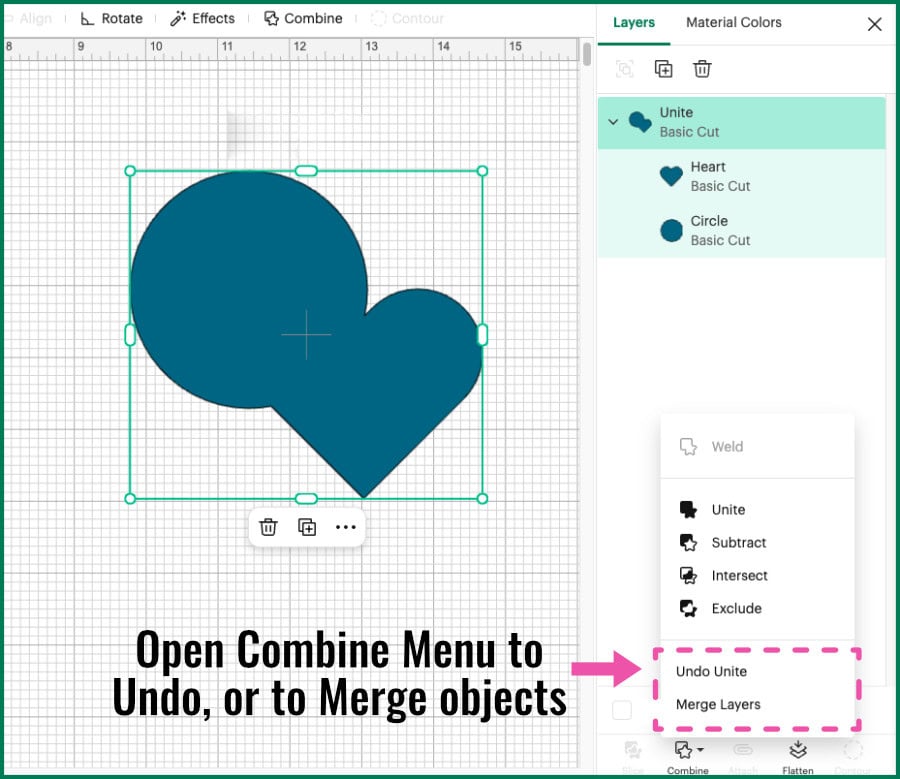This screenshot has height=779, width=900.
Task: Close the Layers panel
Action: click(x=874, y=24)
